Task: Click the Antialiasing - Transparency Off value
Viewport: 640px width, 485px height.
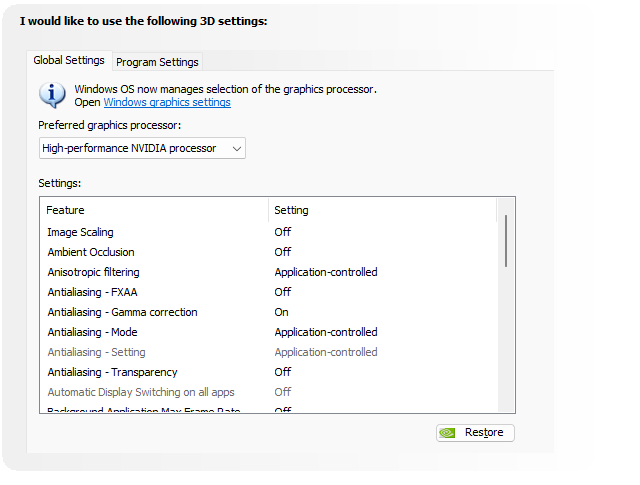Action: click(x=283, y=372)
